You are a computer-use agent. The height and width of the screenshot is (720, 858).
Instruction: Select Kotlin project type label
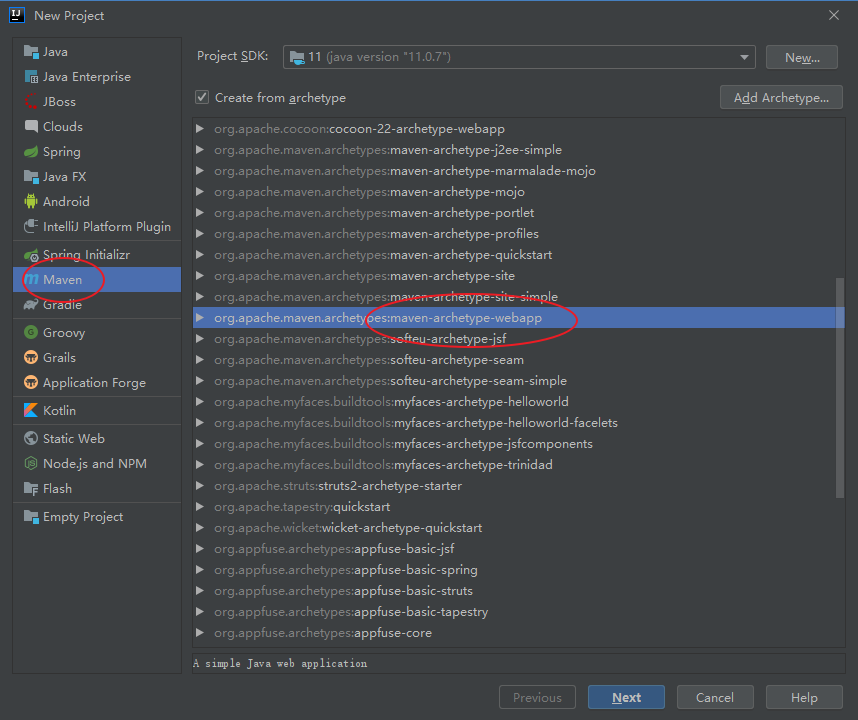click(60, 410)
